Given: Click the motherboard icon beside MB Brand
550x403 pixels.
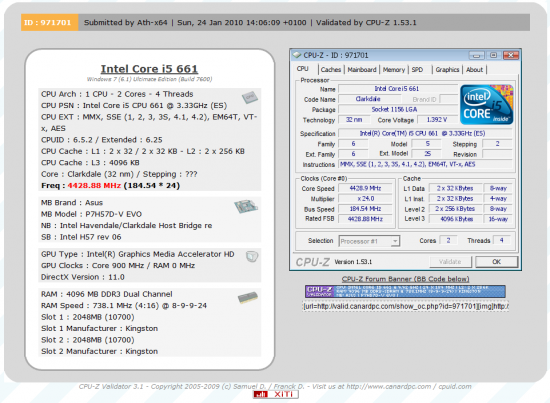Looking at the screenshot, I should [246, 206].
